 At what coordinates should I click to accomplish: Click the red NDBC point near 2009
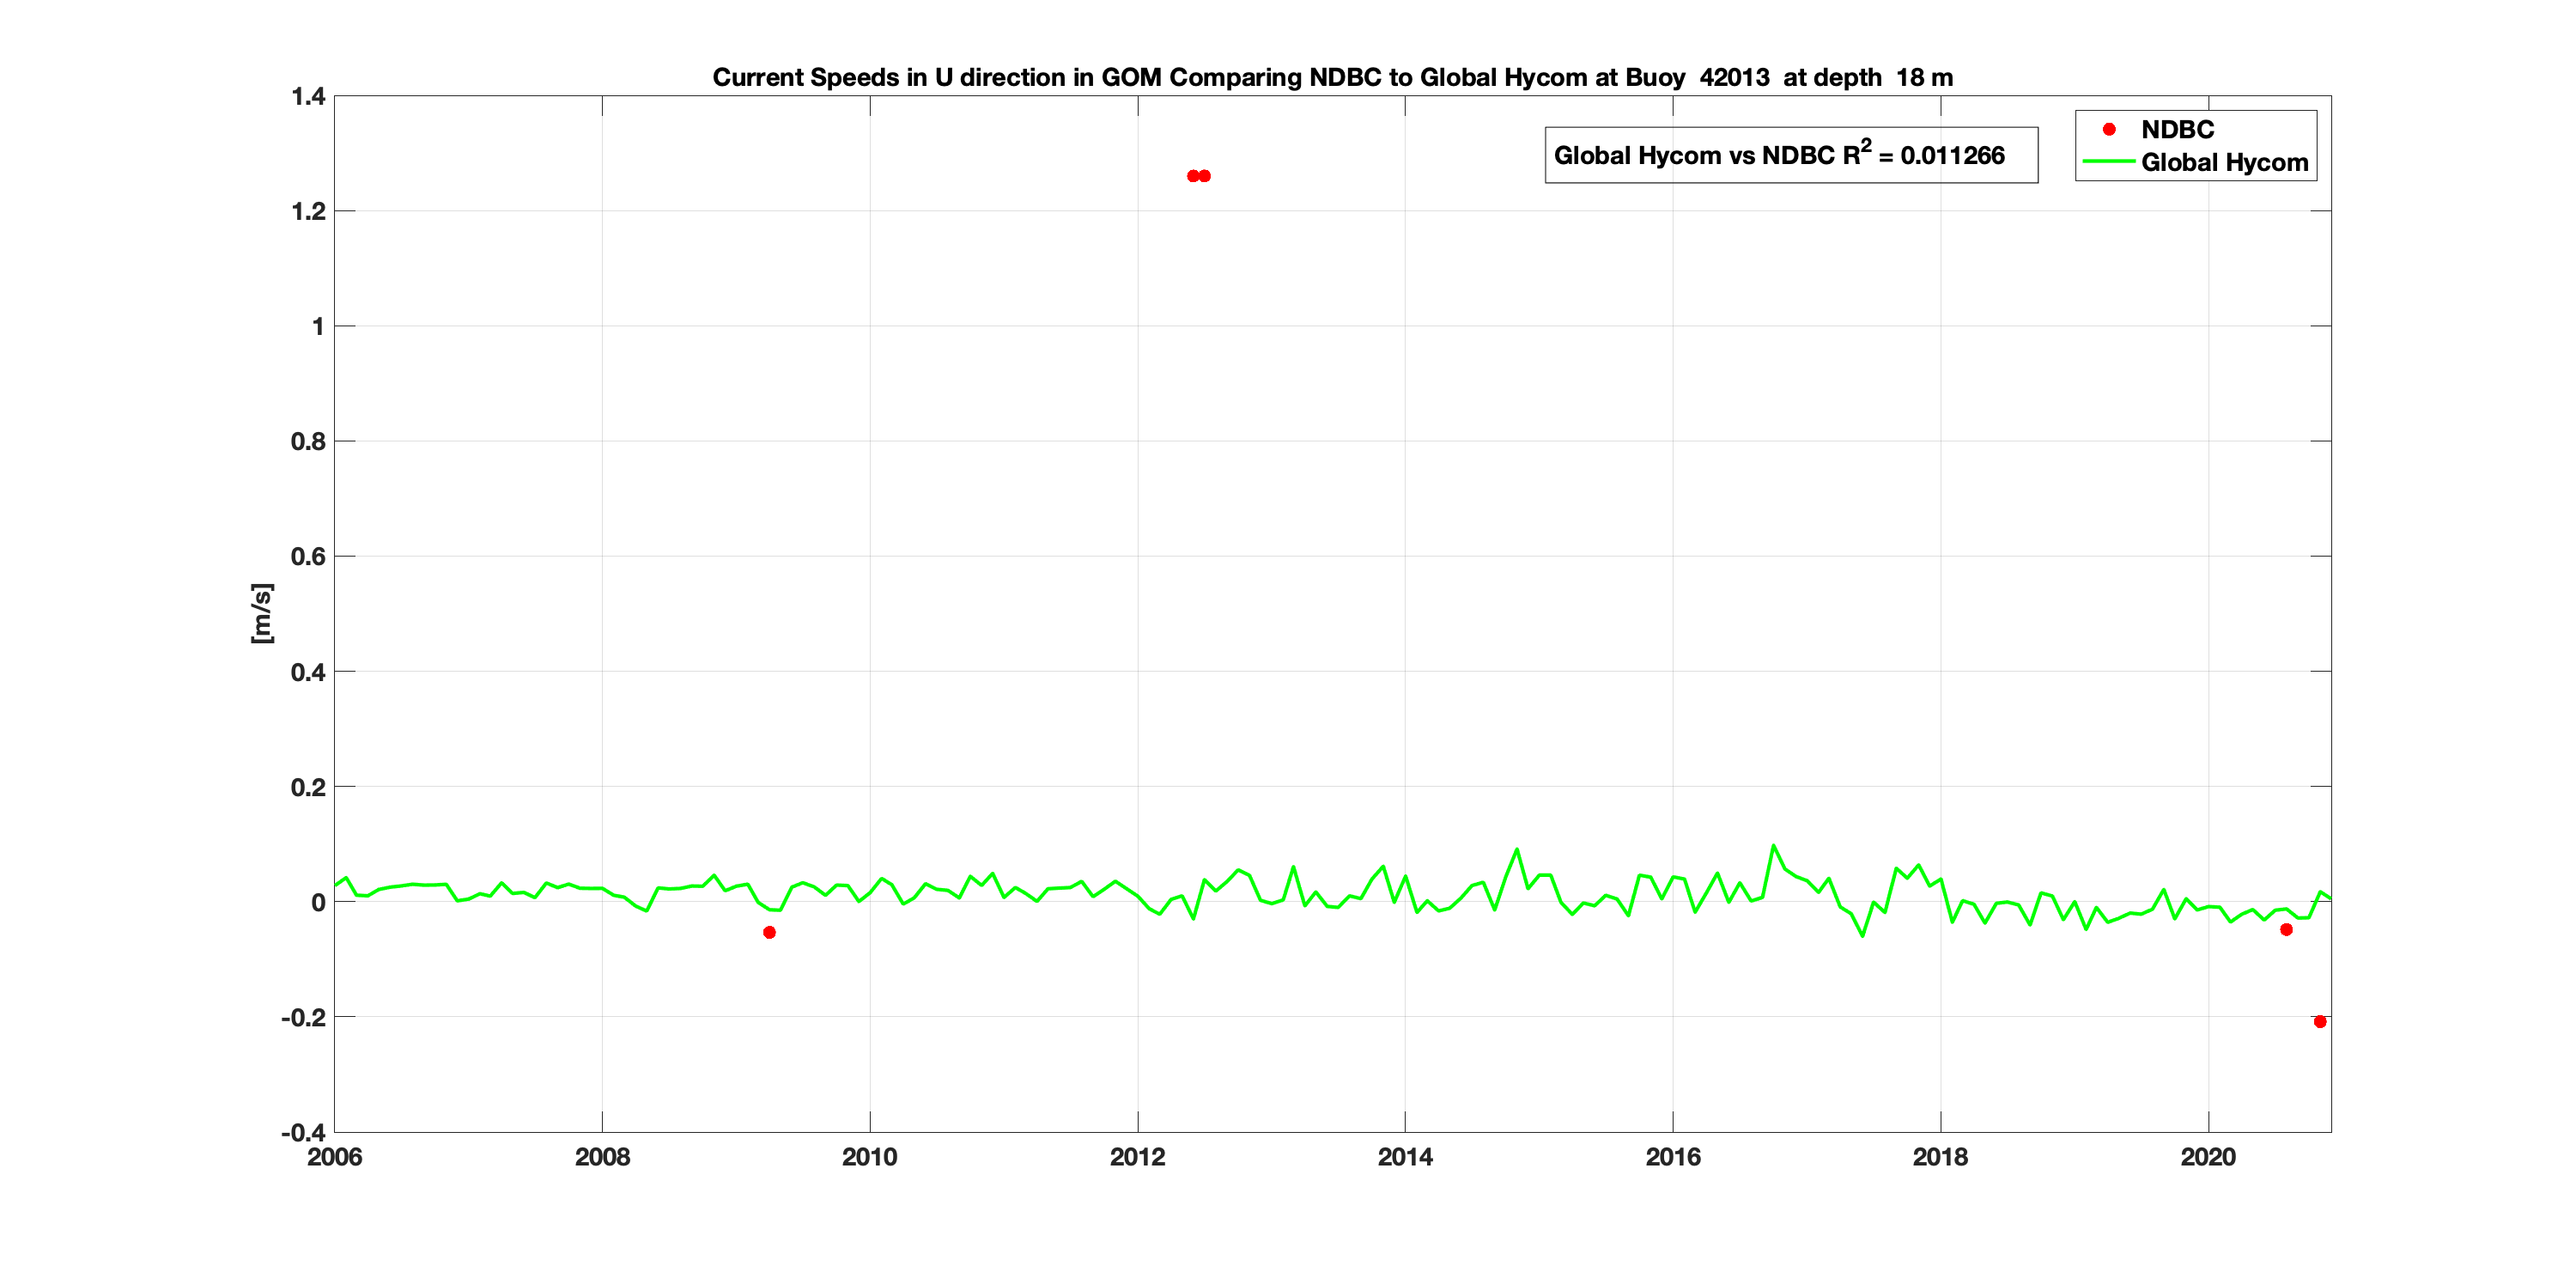(x=769, y=932)
